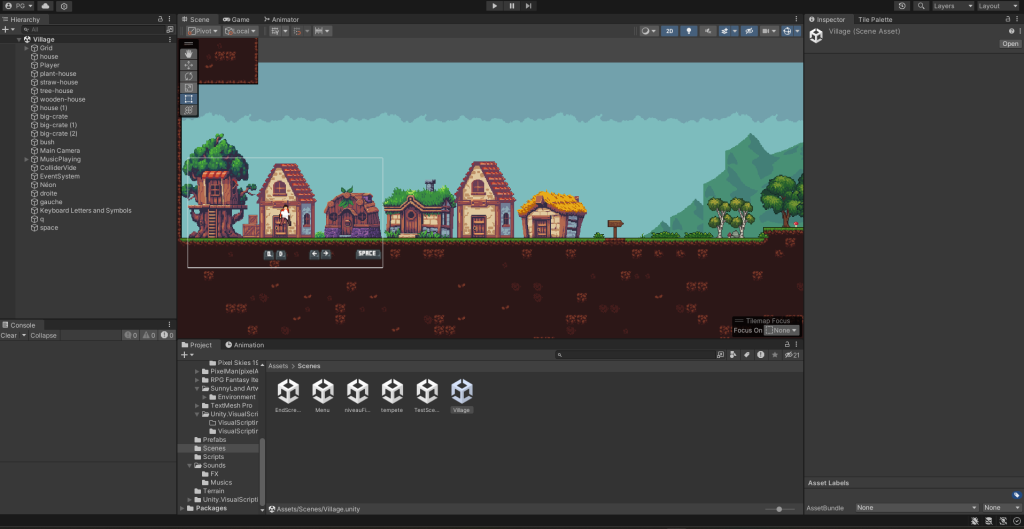1024x529 pixels.
Task: Click the Village scene icon in Inspector header
Action: (816, 35)
